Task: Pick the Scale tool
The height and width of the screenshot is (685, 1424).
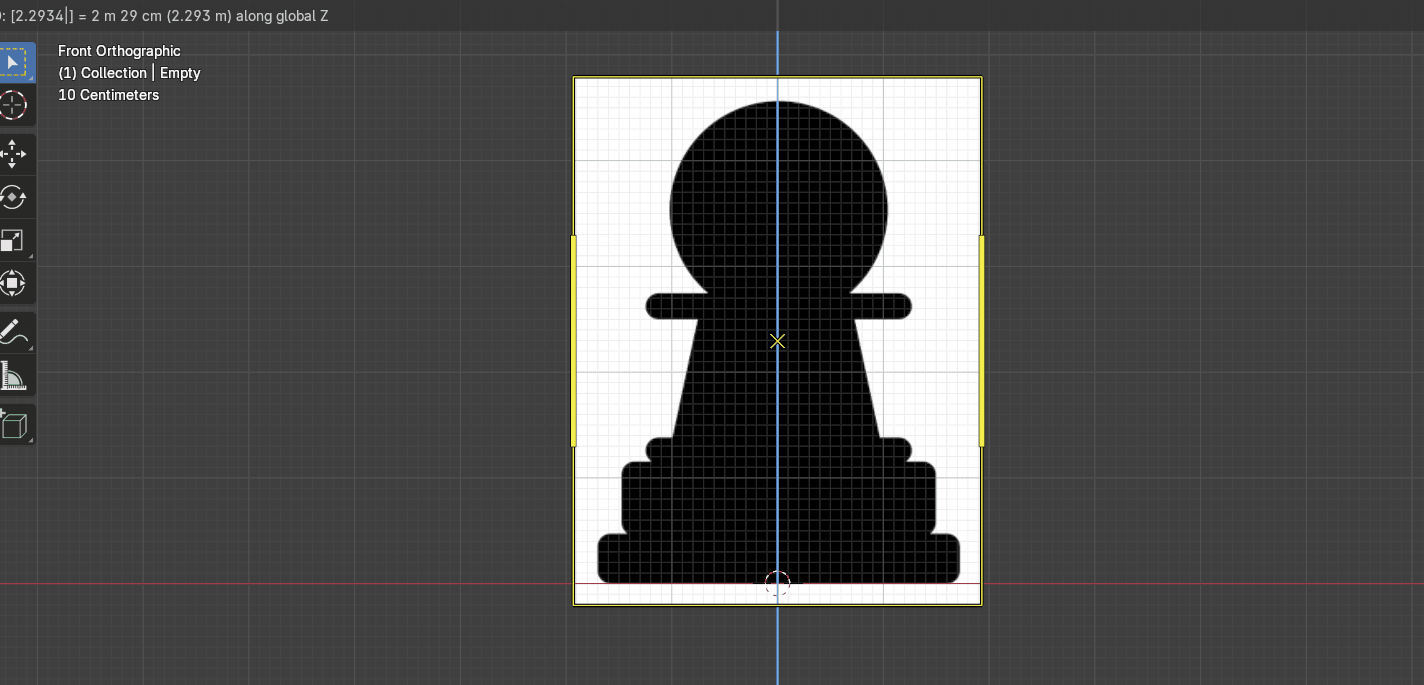Action: tap(13, 241)
